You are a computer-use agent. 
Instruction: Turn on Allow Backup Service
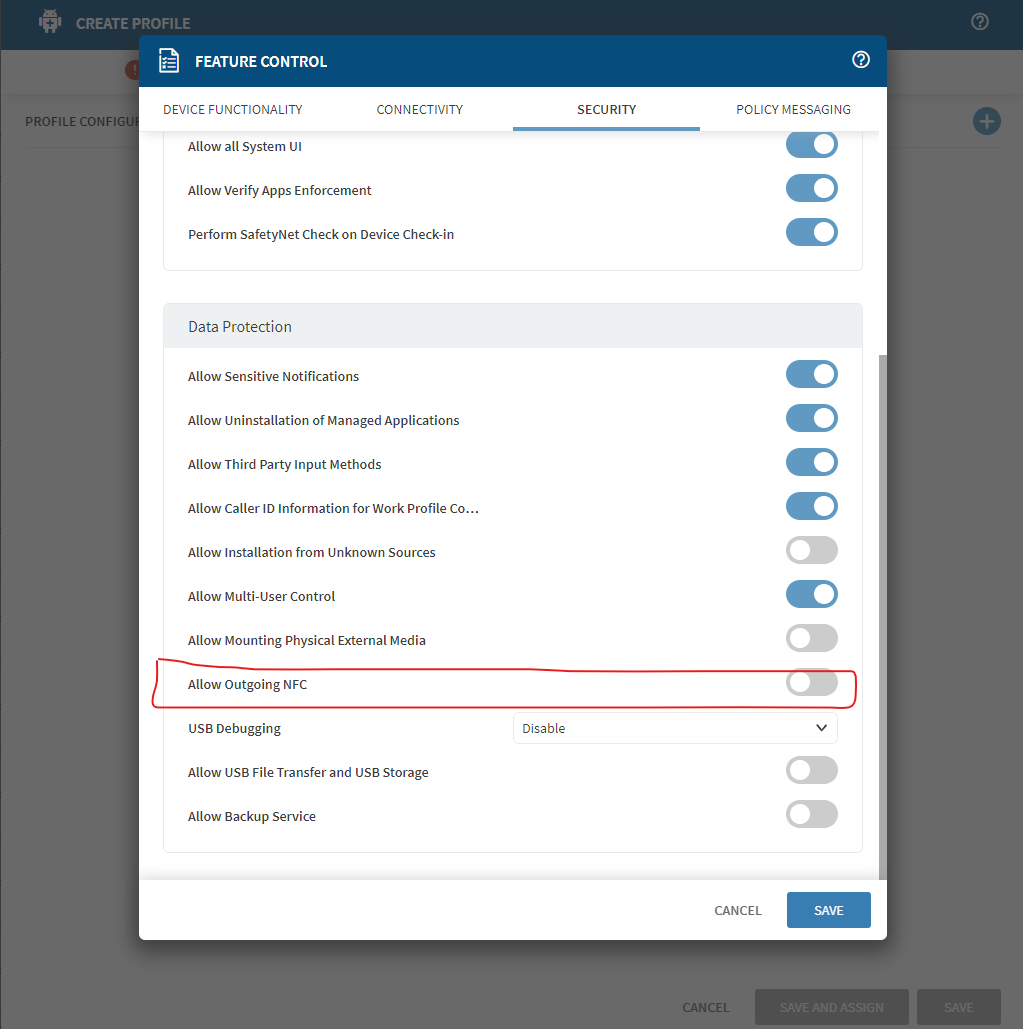[811, 815]
